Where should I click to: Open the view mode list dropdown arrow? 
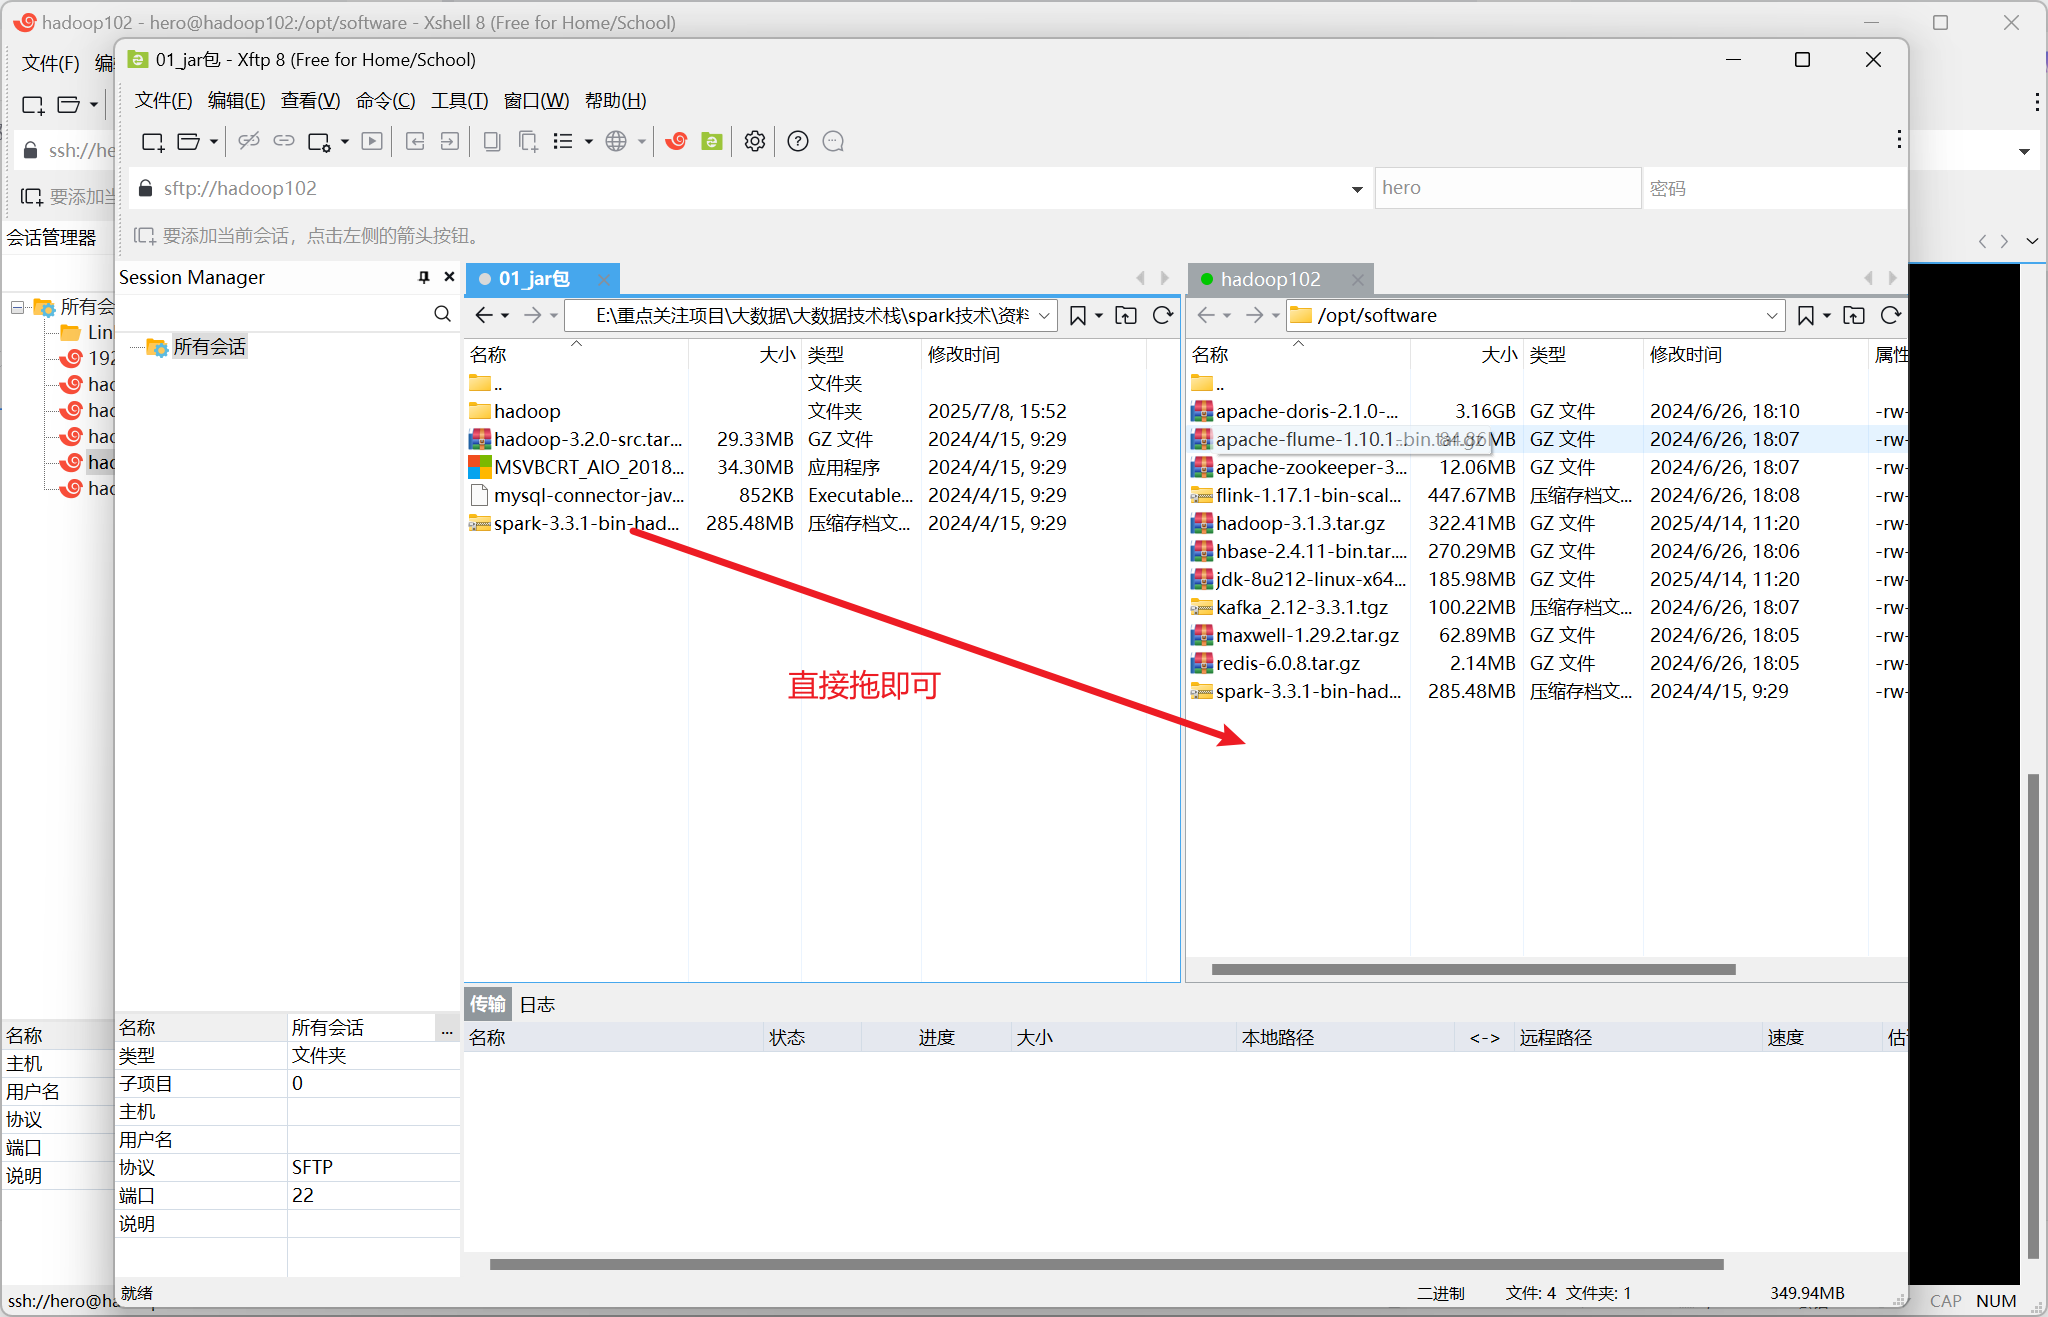(x=589, y=141)
